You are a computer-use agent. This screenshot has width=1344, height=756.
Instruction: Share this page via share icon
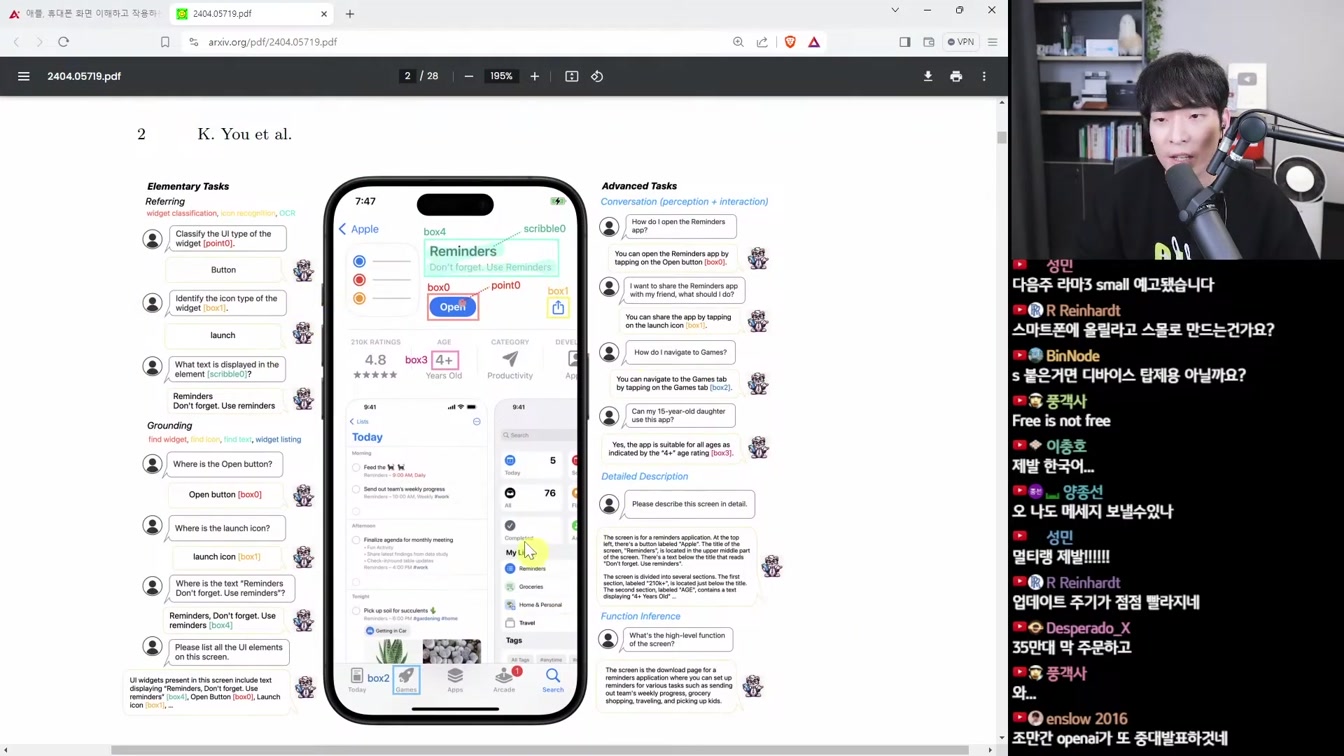pyautogui.click(x=762, y=42)
